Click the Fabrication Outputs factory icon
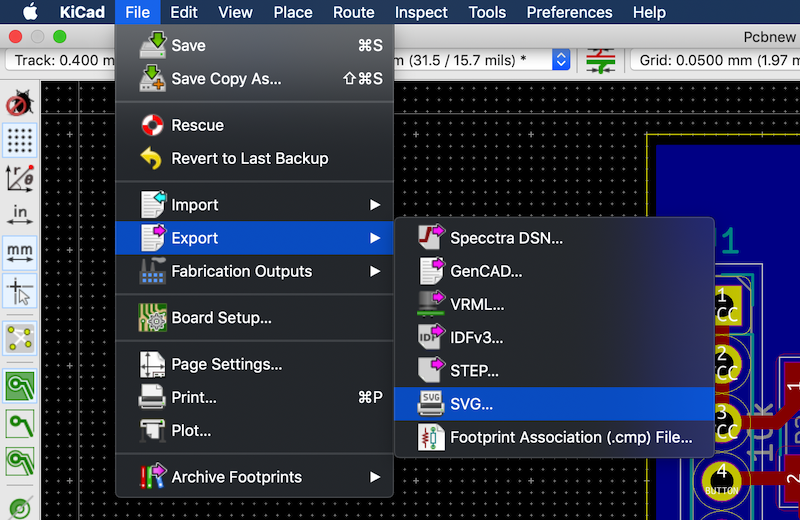Image resolution: width=800 pixels, height=520 pixels. [153, 271]
